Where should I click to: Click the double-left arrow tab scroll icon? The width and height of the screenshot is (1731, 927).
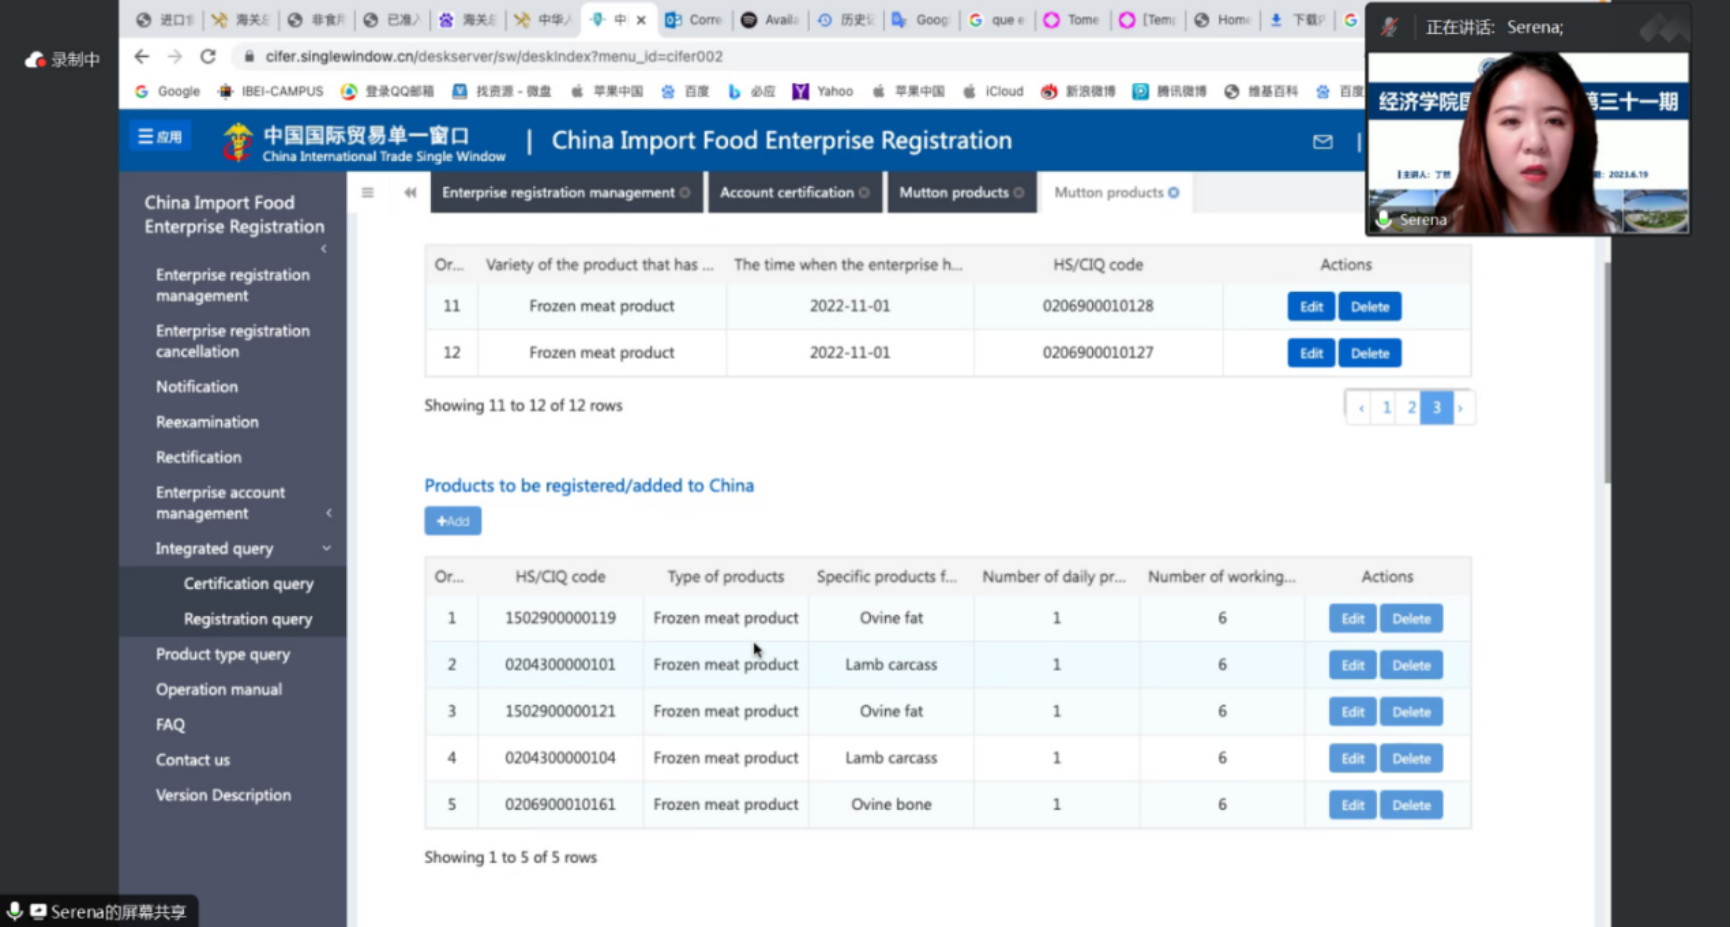tap(410, 193)
